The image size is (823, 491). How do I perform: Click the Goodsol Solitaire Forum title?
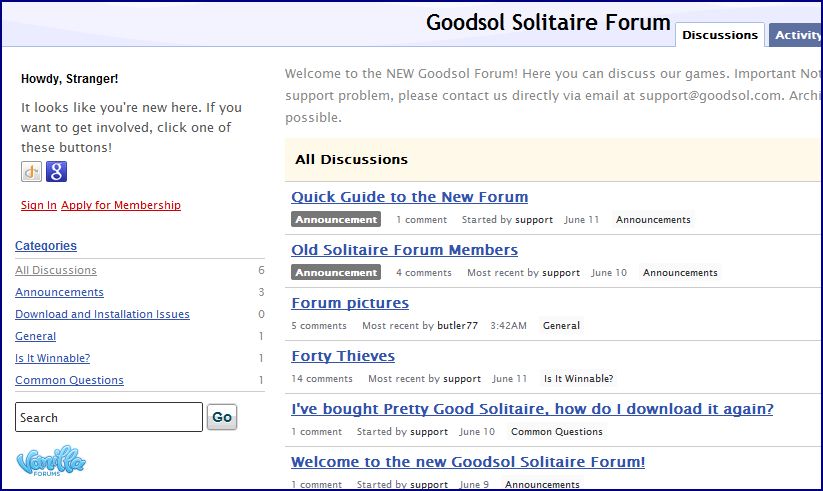(548, 23)
